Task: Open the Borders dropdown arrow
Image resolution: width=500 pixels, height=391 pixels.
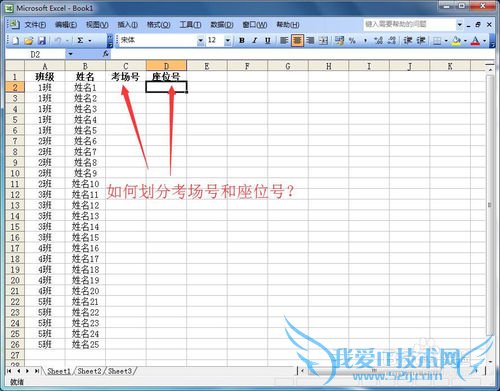Action: click(446, 41)
